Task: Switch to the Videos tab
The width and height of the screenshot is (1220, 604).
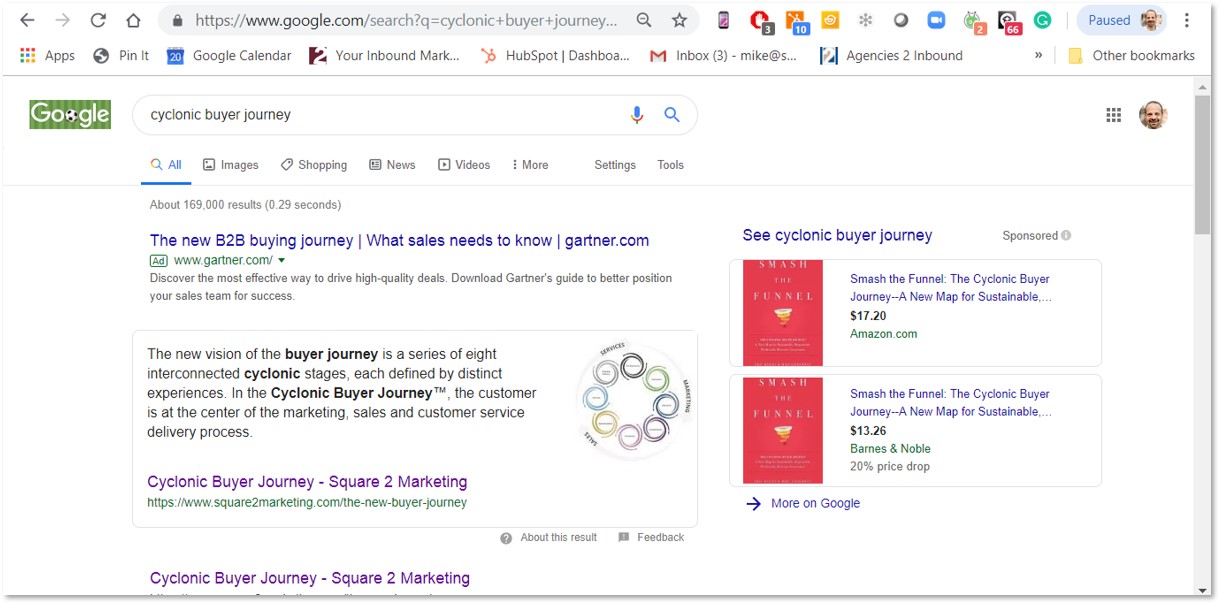Action: (x=464, y=165)
